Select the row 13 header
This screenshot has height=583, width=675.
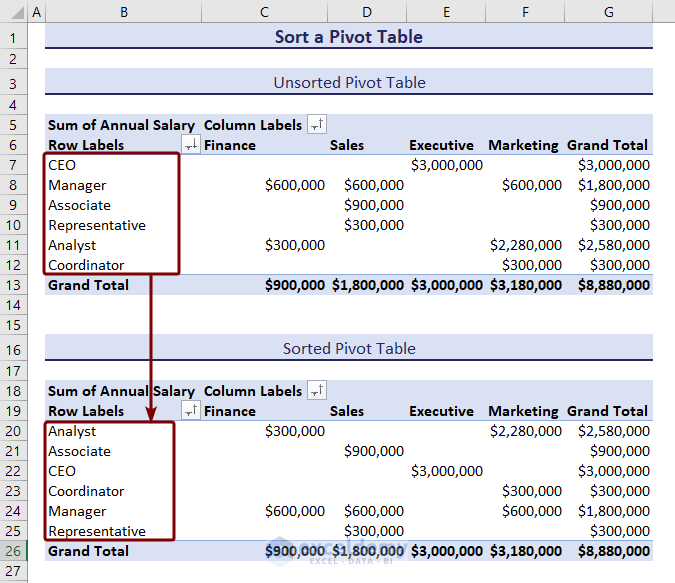12,285
